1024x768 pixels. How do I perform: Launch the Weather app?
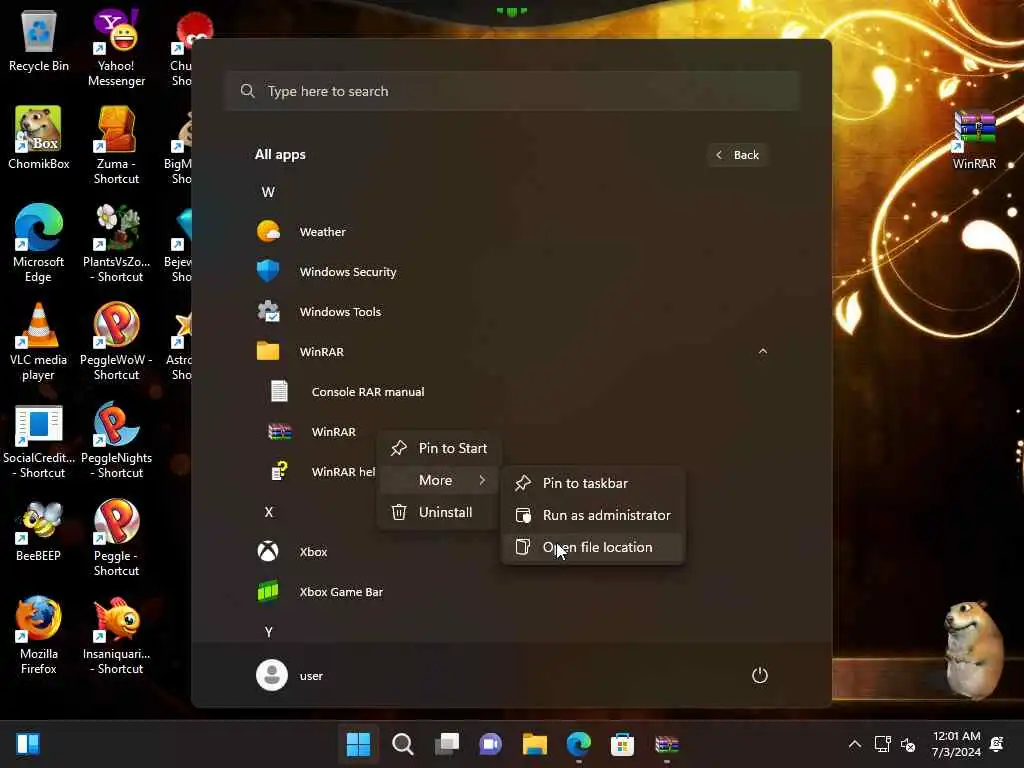[513, 232]
